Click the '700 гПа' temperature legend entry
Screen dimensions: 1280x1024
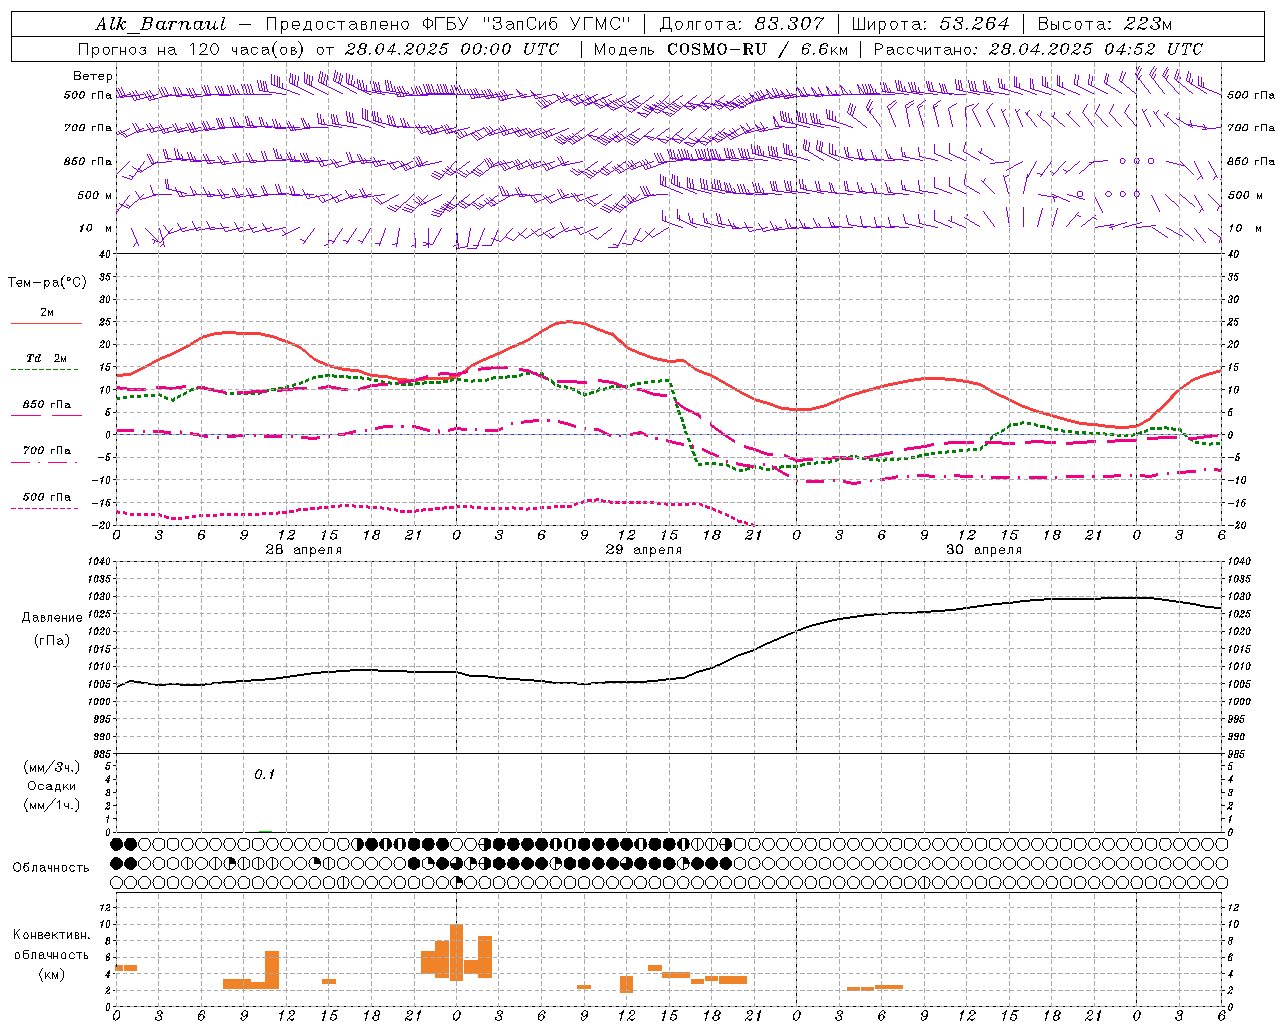[x=47, y=451]
